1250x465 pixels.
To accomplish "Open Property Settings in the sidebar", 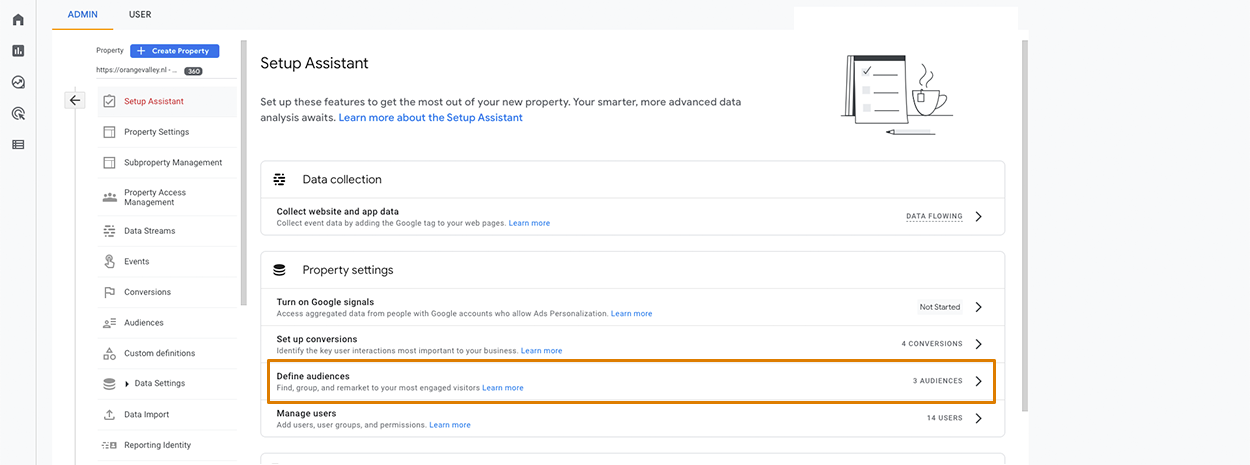I will pyautogui.click(x=156, y=132).
